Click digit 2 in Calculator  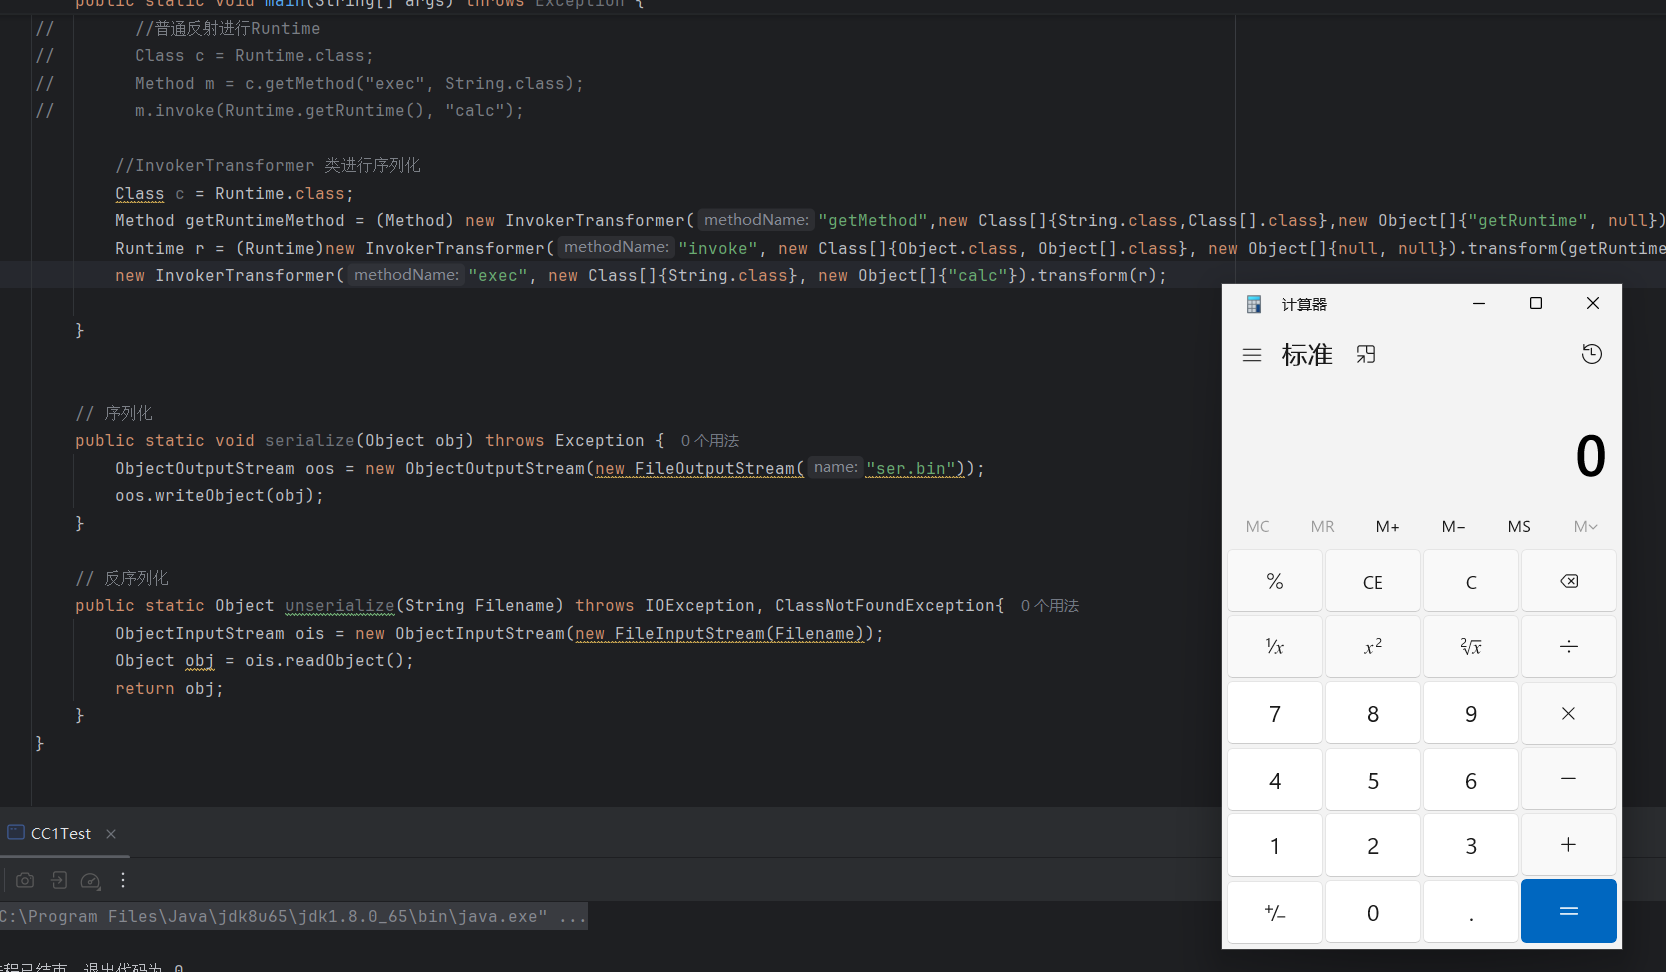pyautogui.click(x=1373, y=845)
